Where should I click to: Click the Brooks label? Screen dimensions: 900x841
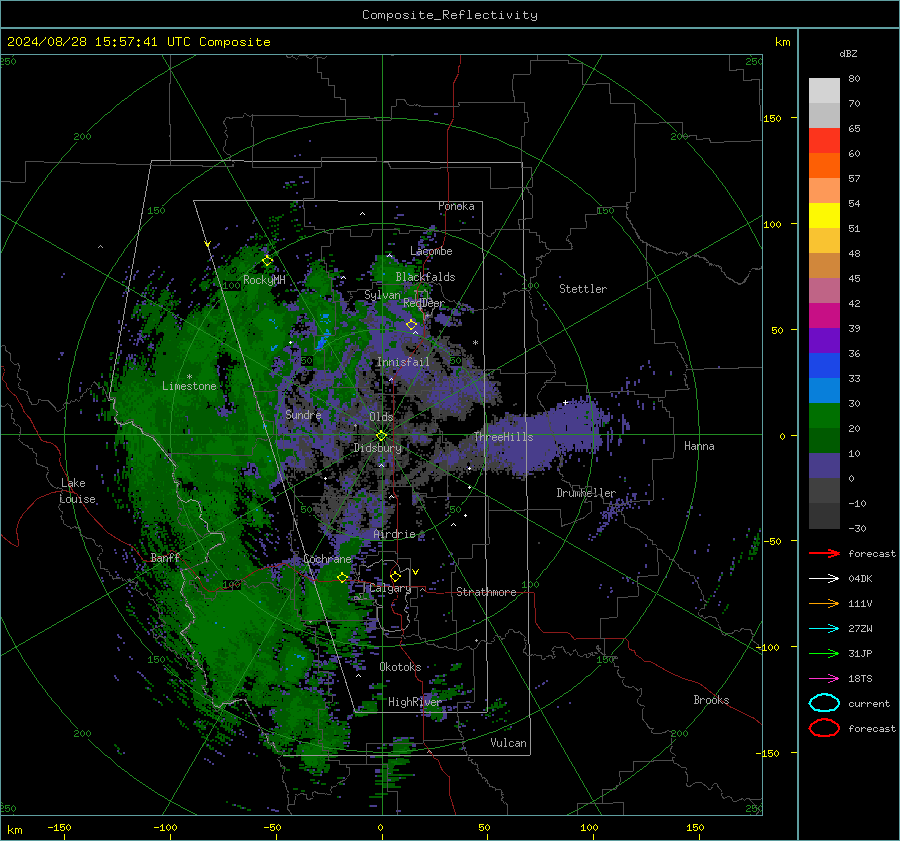tap(711, 700)
